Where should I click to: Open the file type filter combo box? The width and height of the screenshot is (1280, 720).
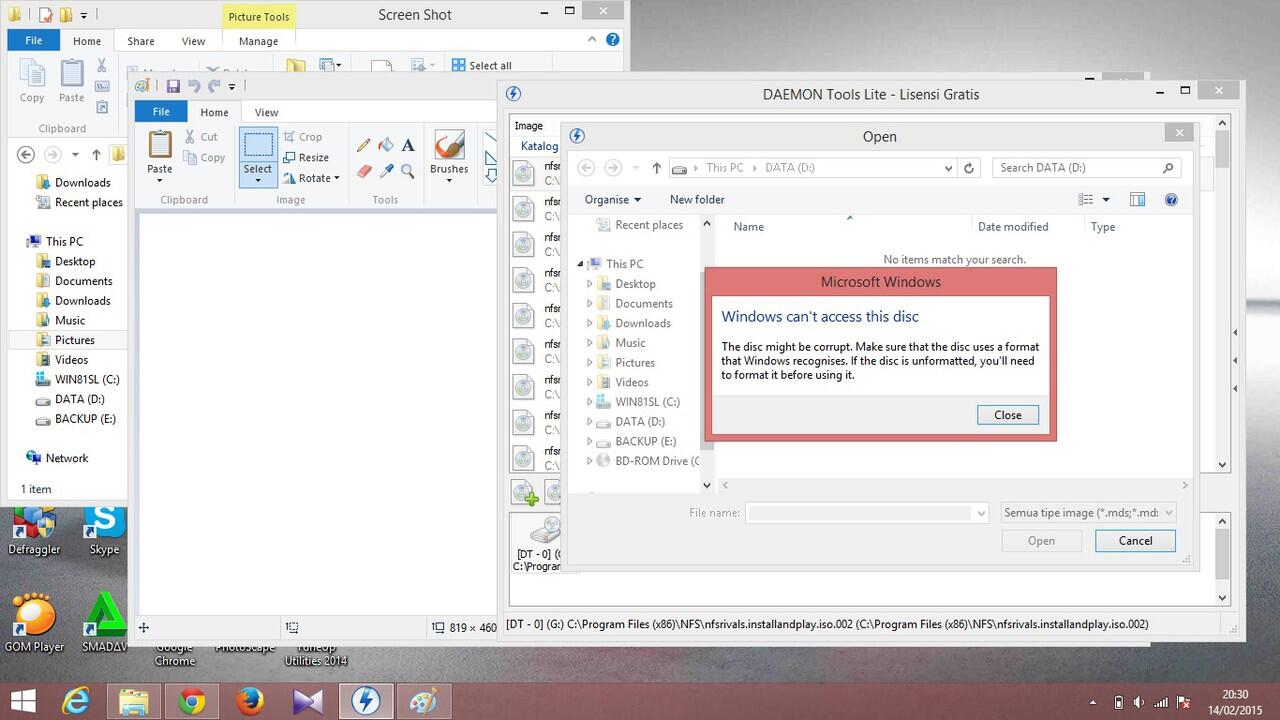(x=1088, y=512)
